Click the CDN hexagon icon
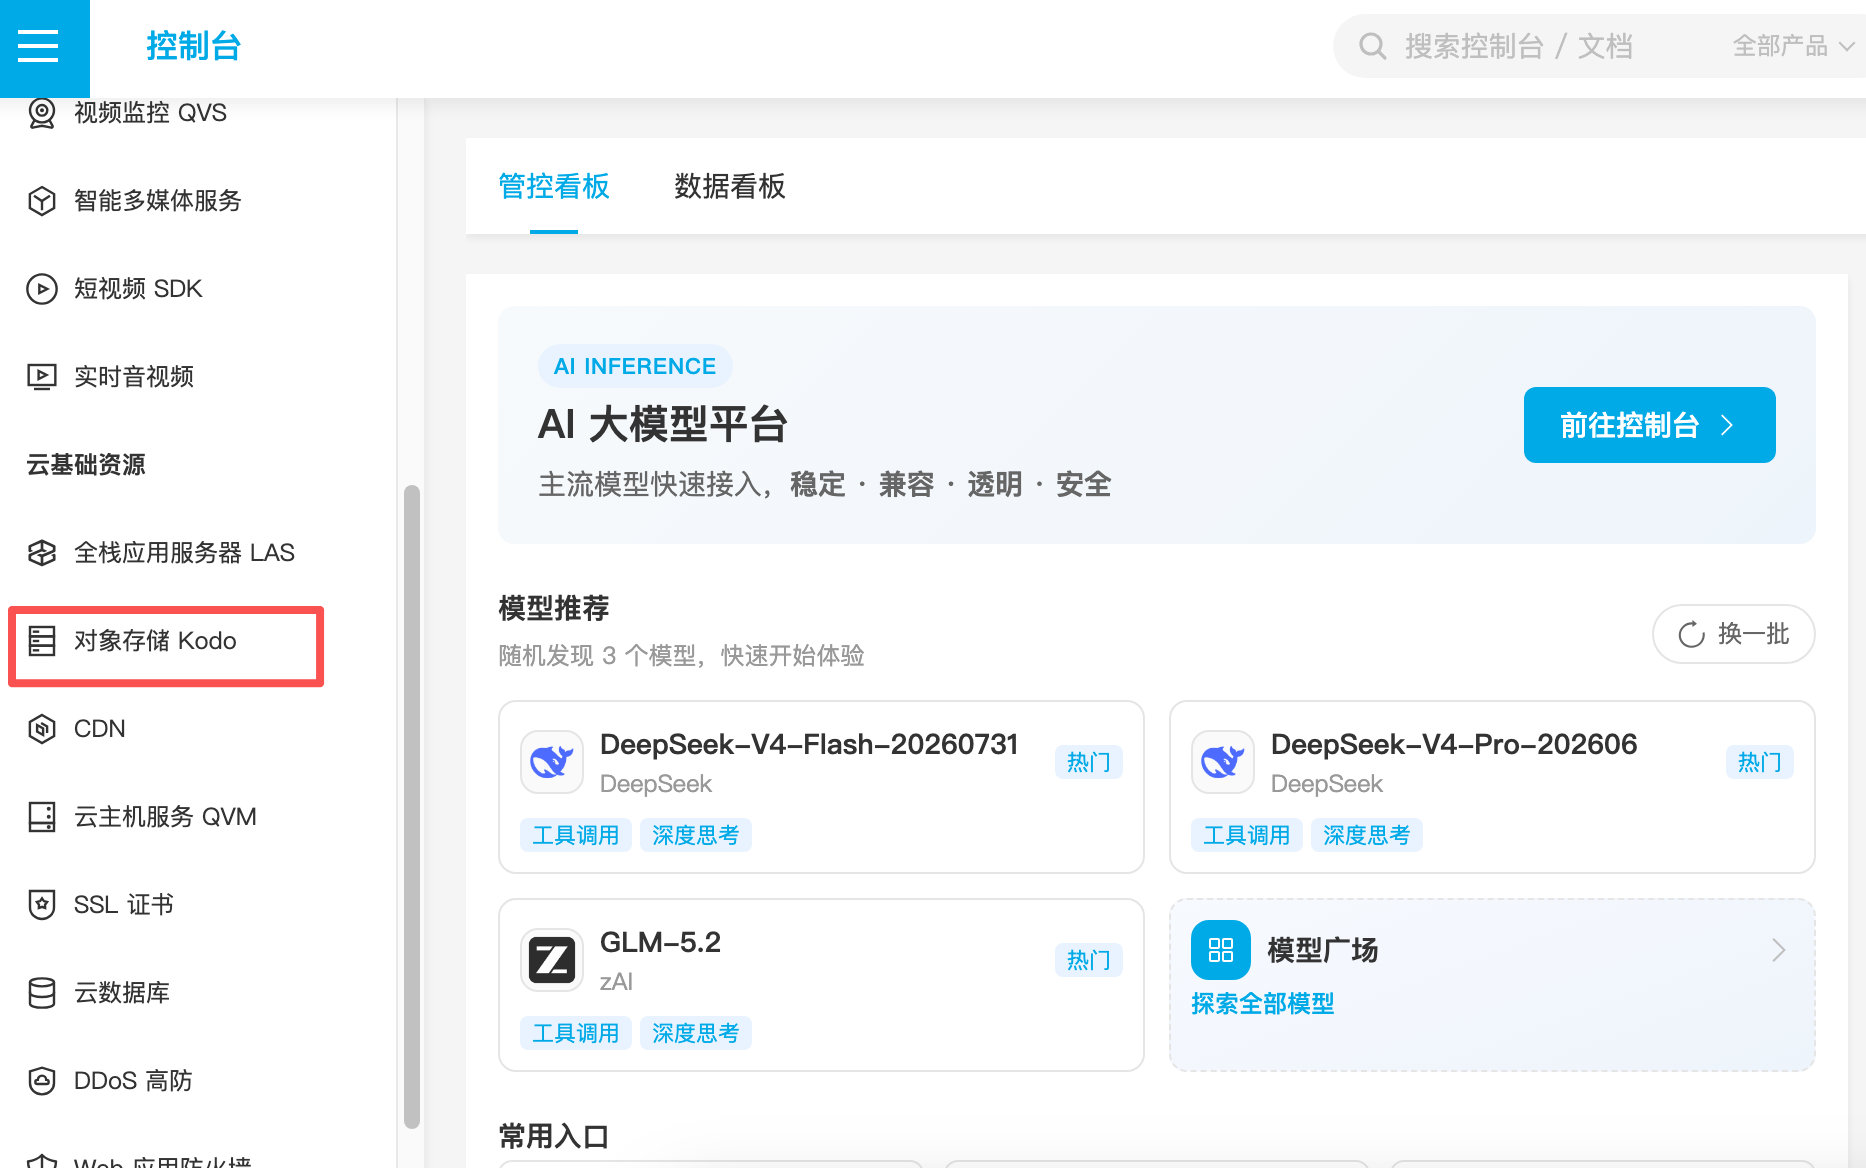 click(x=42, y=729)
